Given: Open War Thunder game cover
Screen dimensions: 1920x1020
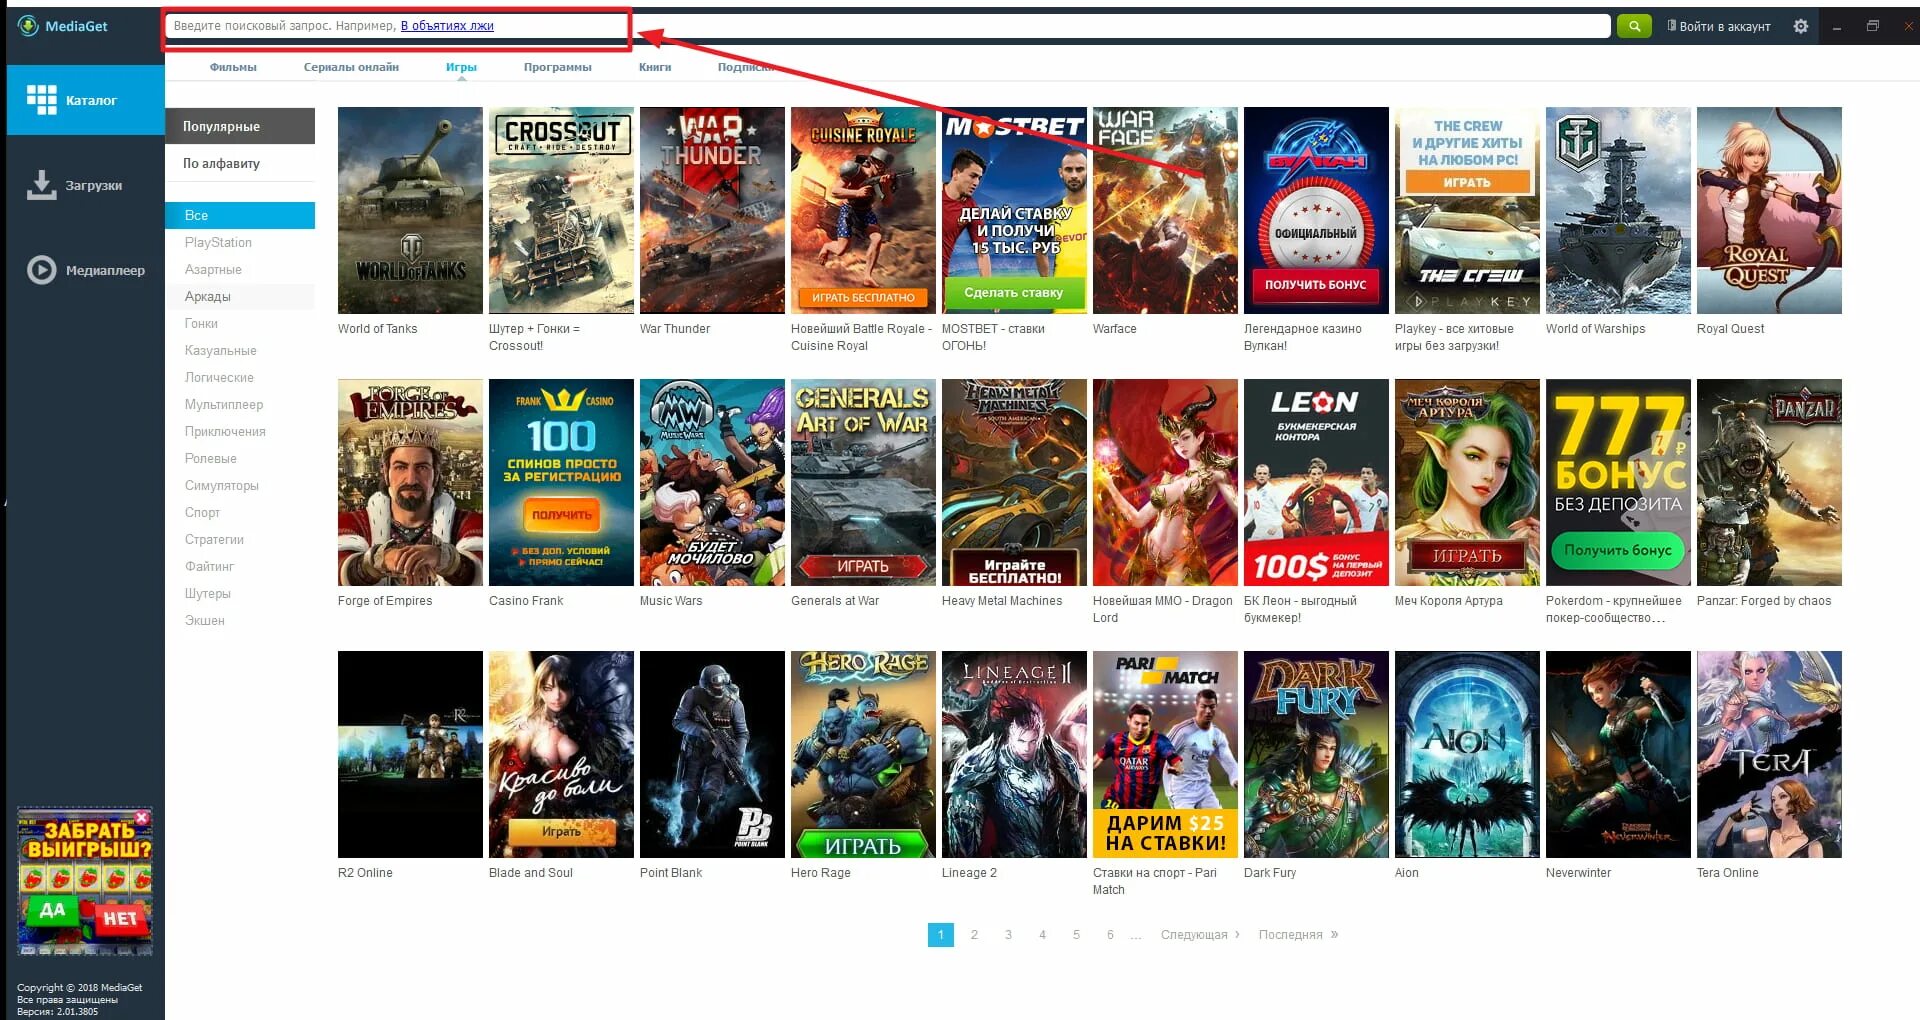Looking at the screenshot, I should click(x=712, y=210).
